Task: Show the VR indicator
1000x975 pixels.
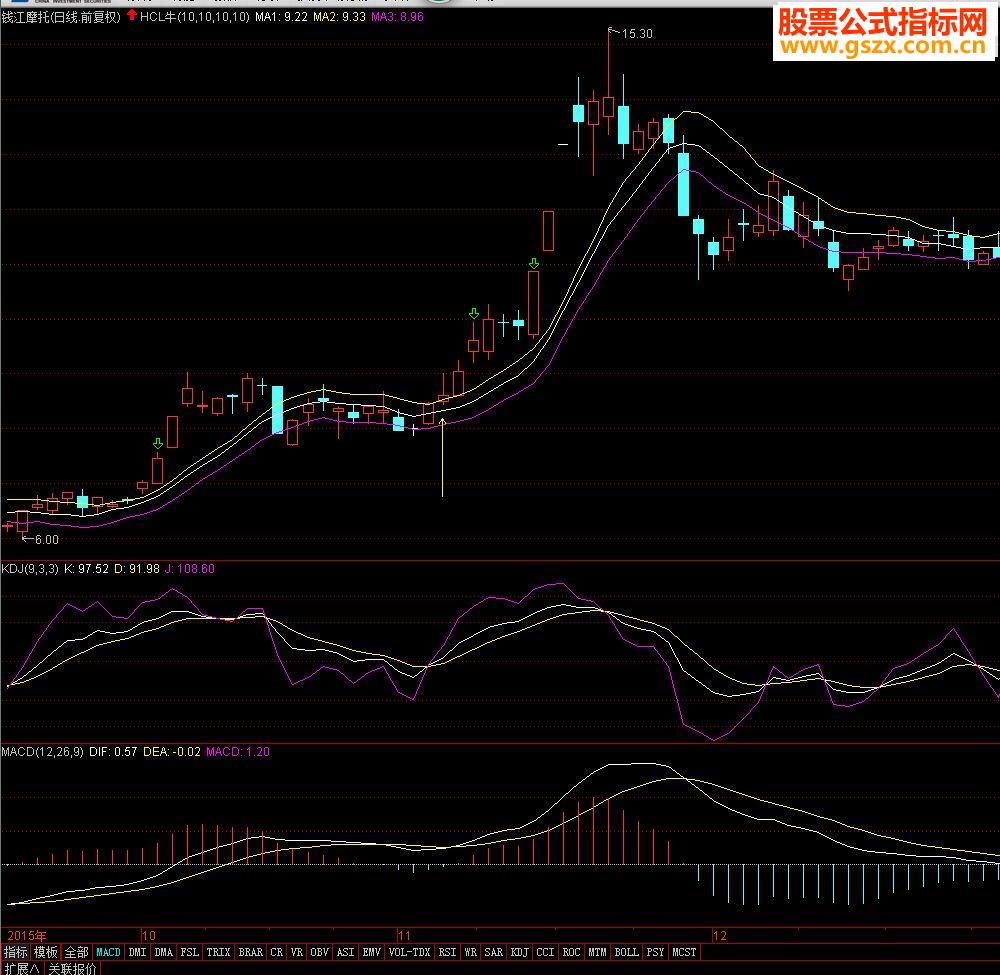Action: click(x=297, y=952)
